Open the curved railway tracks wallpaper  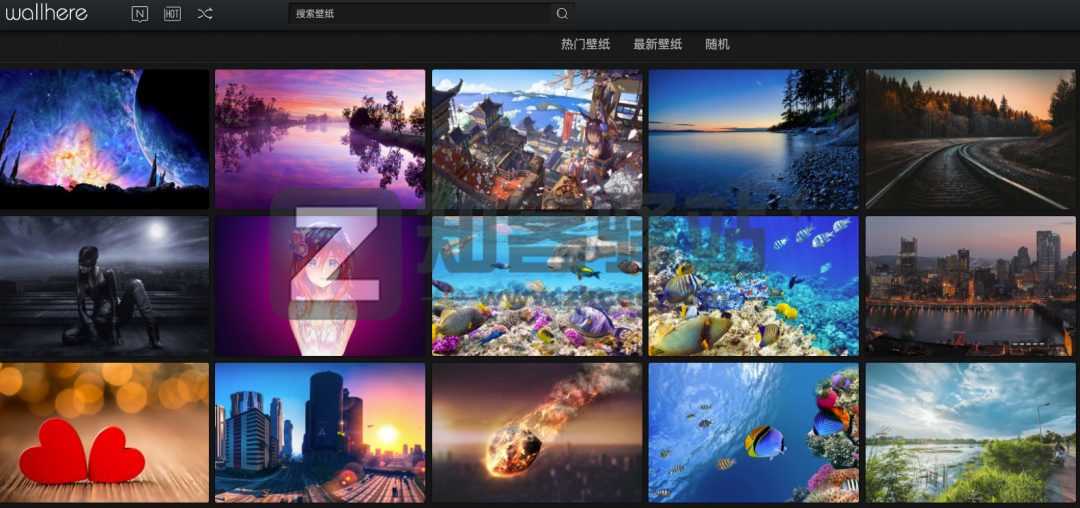click(x=970, y=138)
